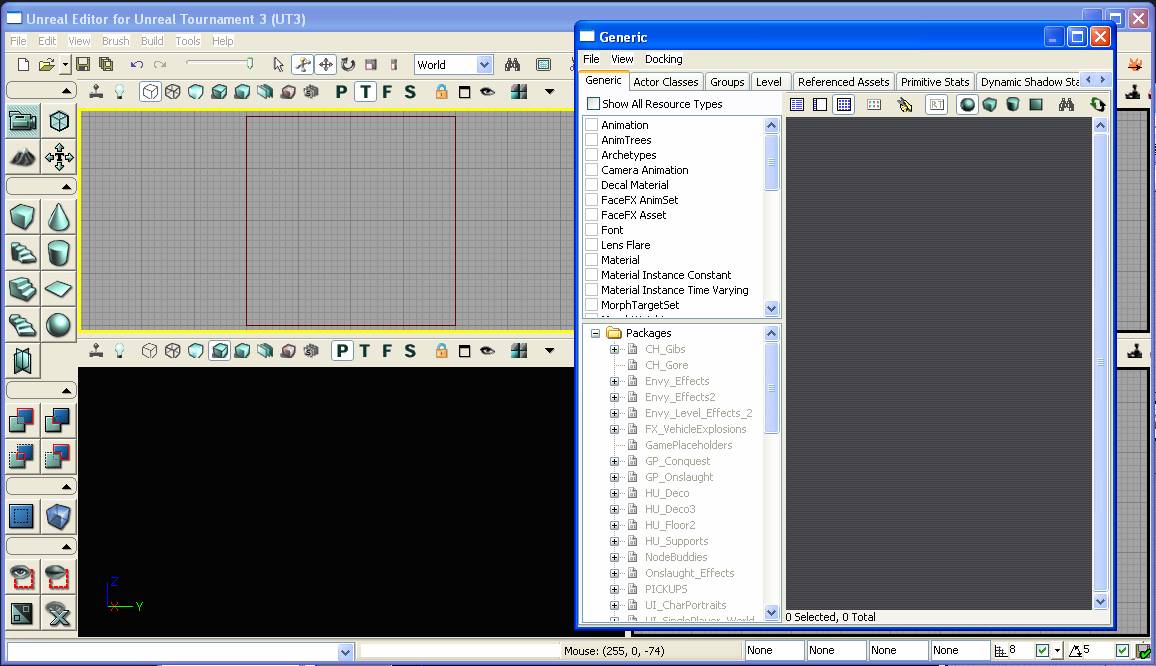Switch browser to list view icon

pos(797,105)
